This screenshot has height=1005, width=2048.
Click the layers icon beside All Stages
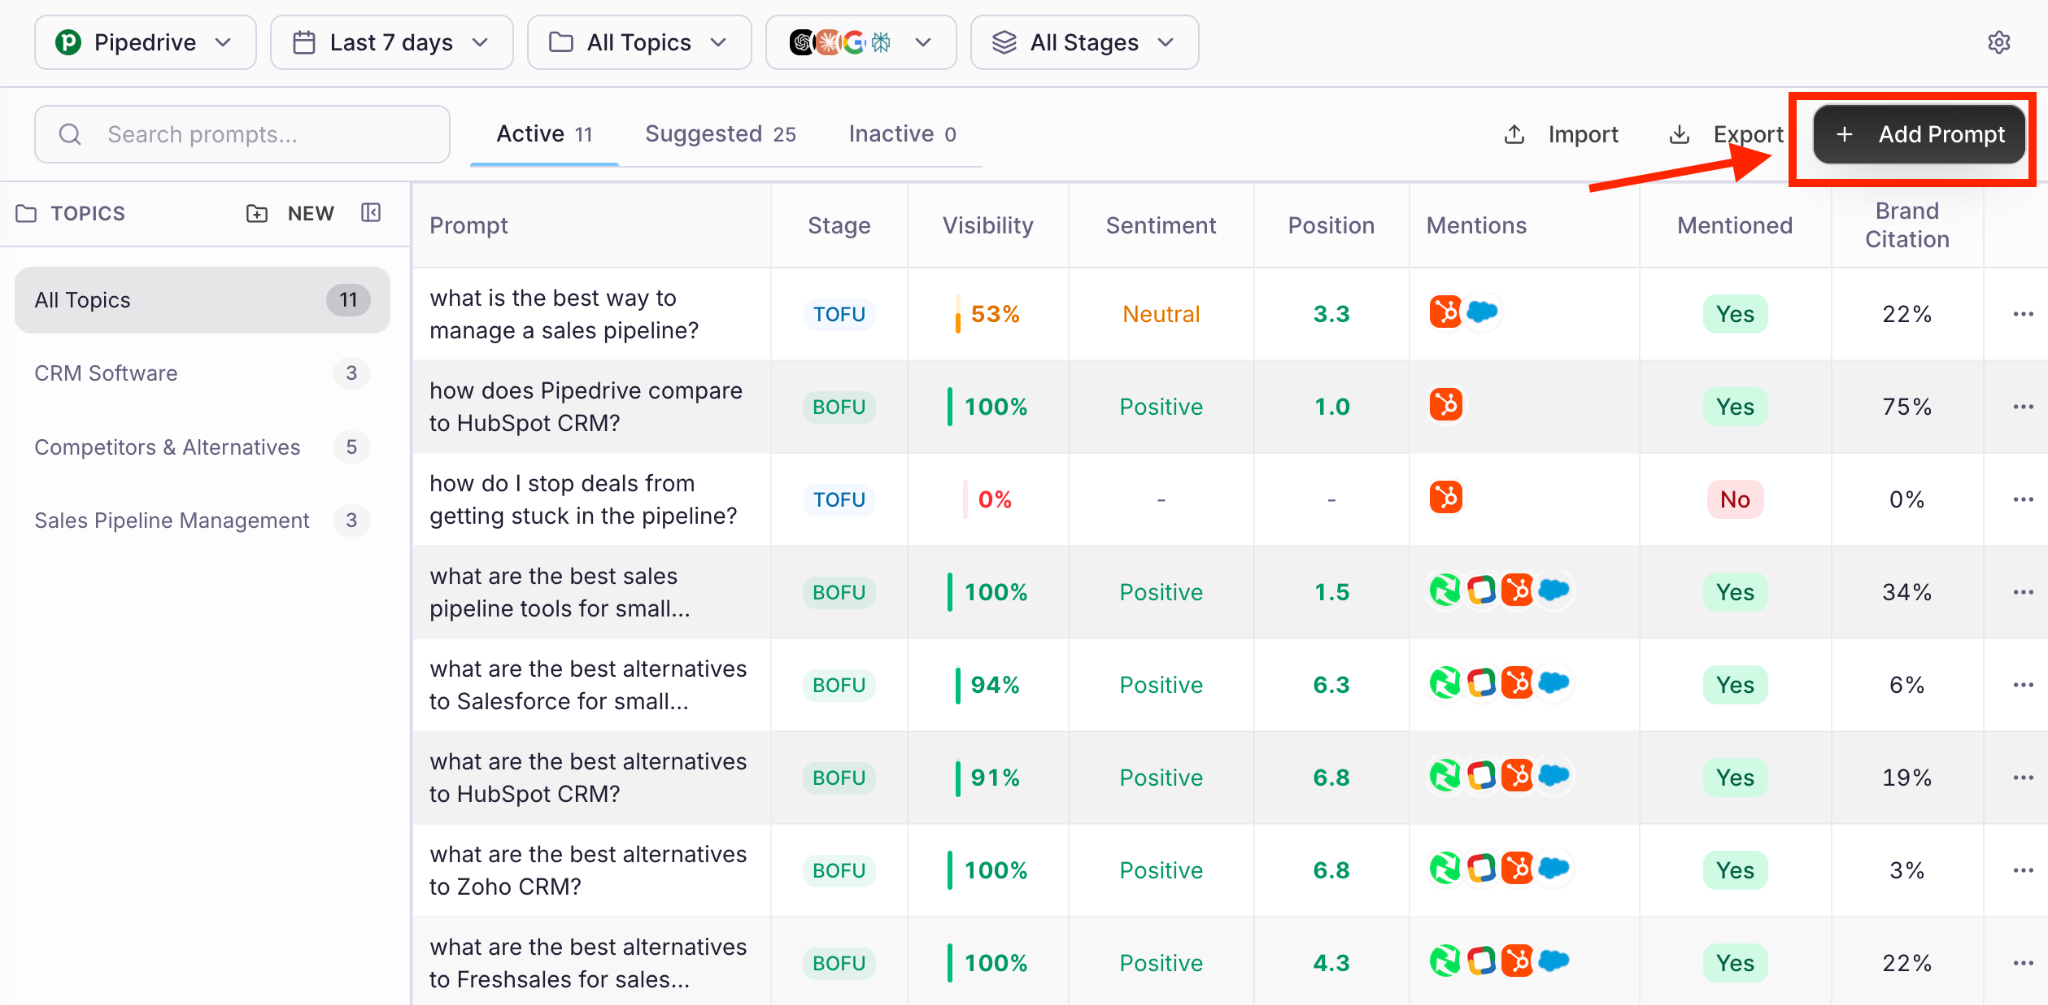[1004, 42]
